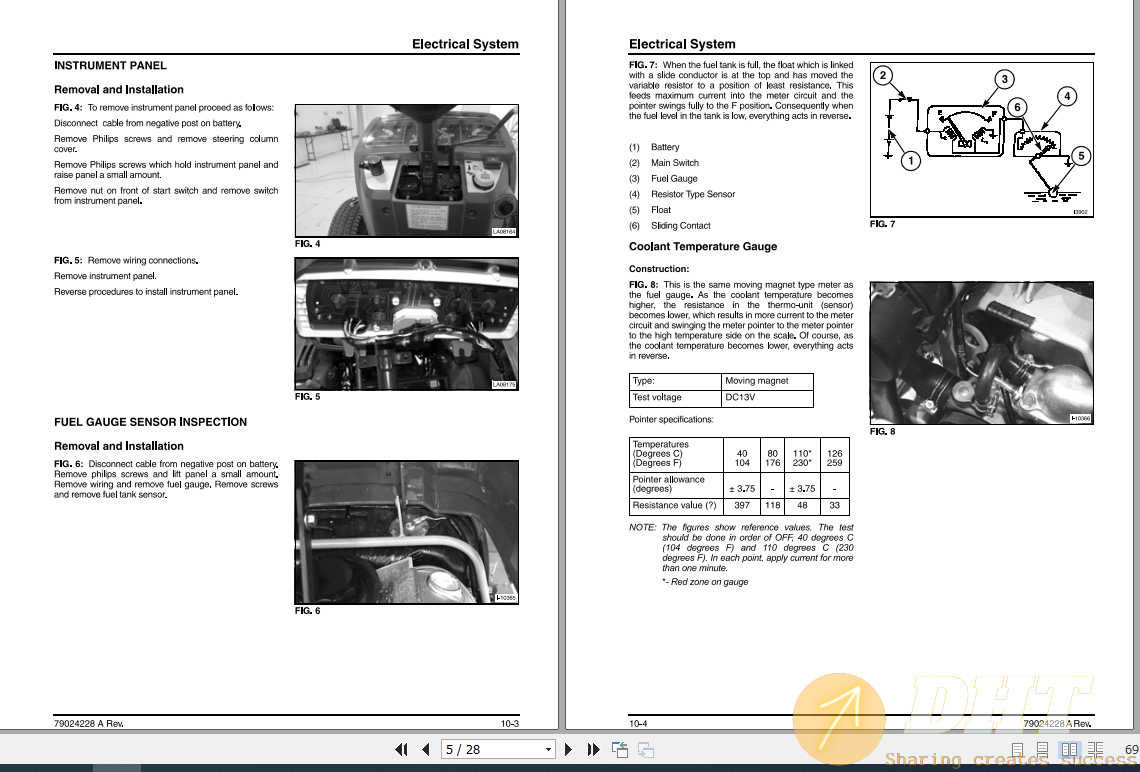Click the orange DHT watermark logo
Viewport: 1140px width, 772px height.
click(x=838, y=716)
